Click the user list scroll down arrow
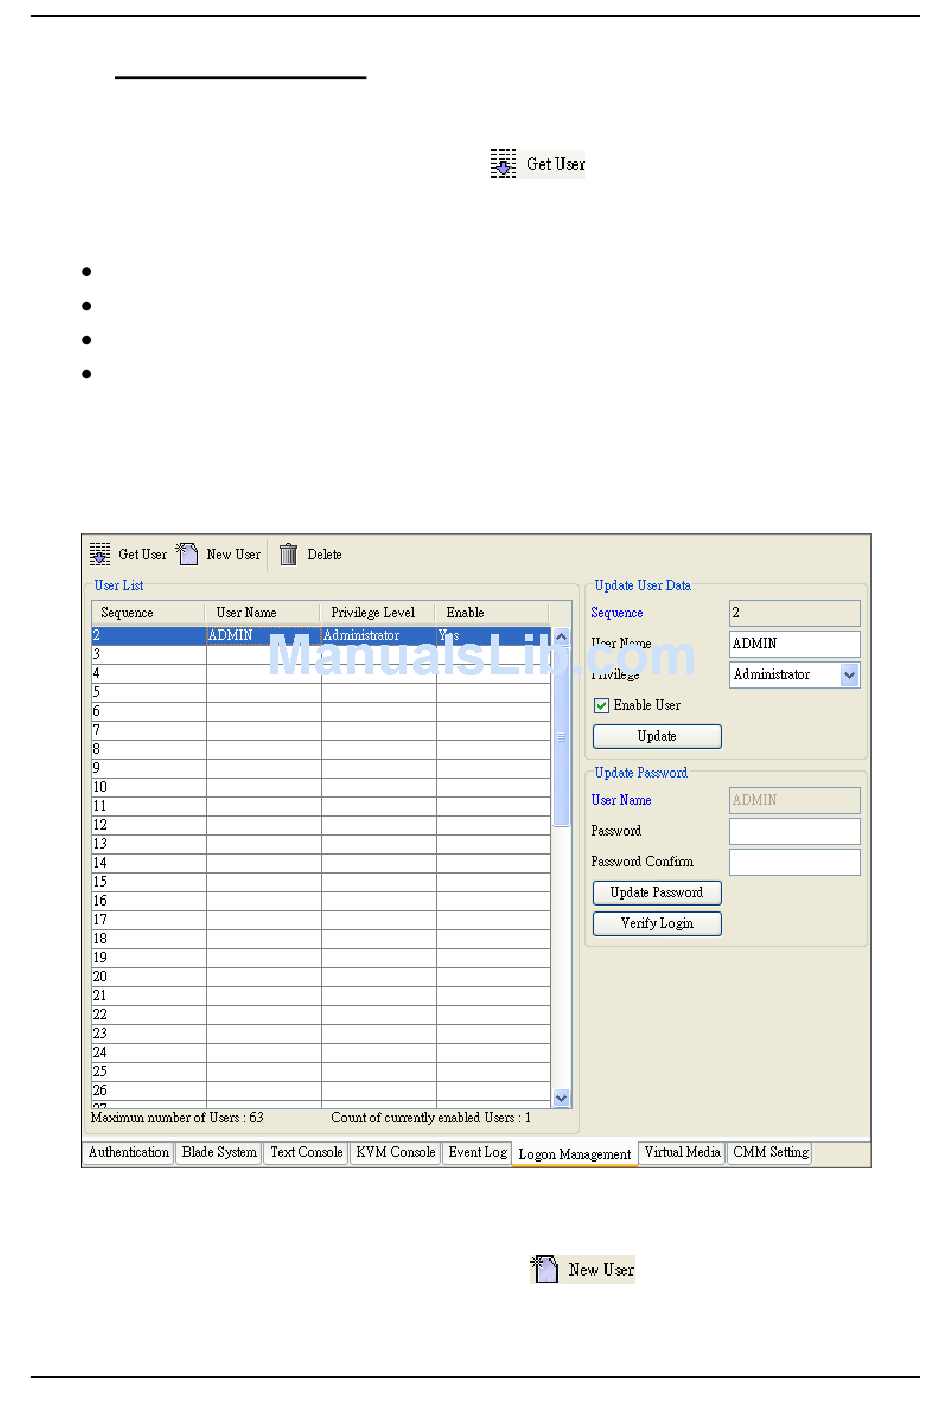This screenshot has height=1419, width=950. [561, 1097]
